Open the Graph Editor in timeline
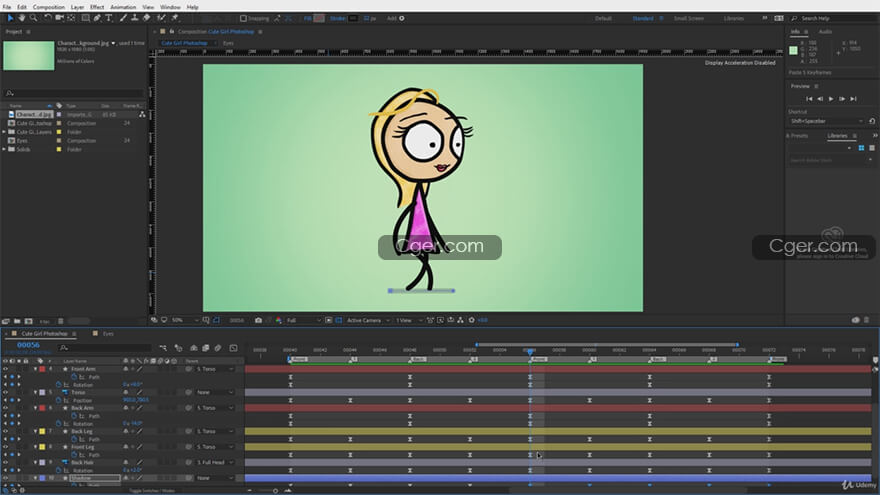Viewport: 880px width, 495px height. (233, 348)
